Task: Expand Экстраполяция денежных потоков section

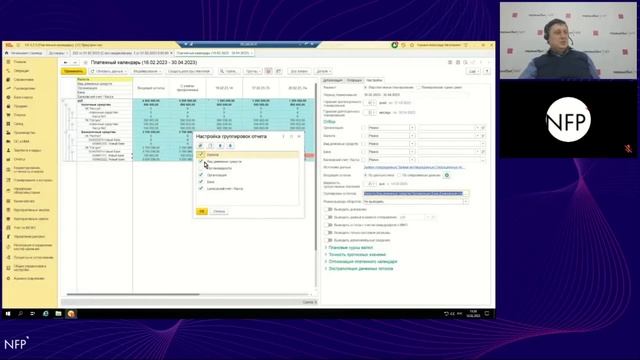Action: click(361, 269)
